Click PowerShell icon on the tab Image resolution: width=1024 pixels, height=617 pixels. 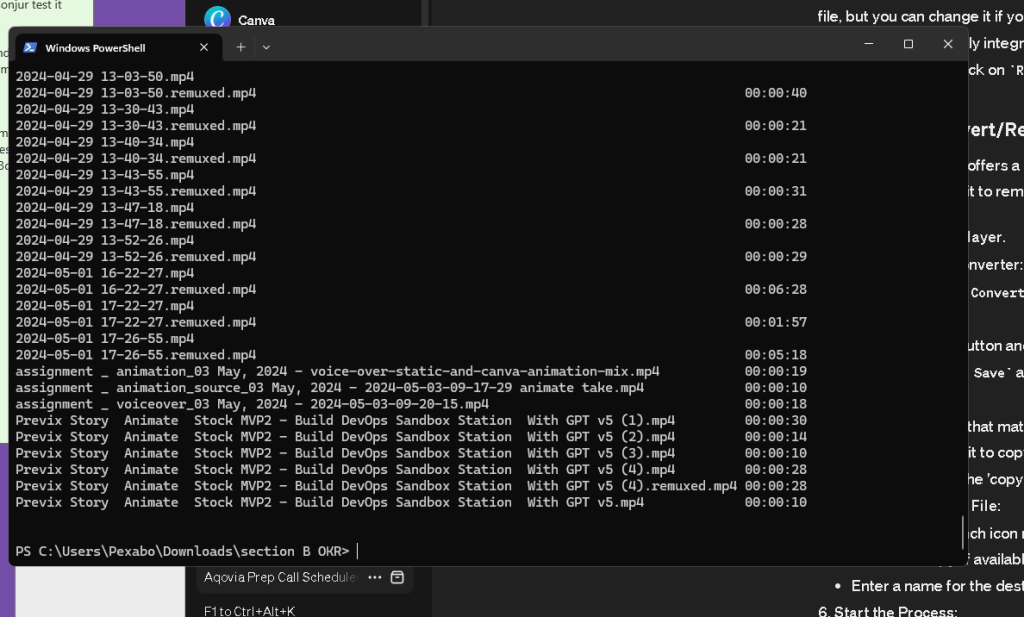30,48
